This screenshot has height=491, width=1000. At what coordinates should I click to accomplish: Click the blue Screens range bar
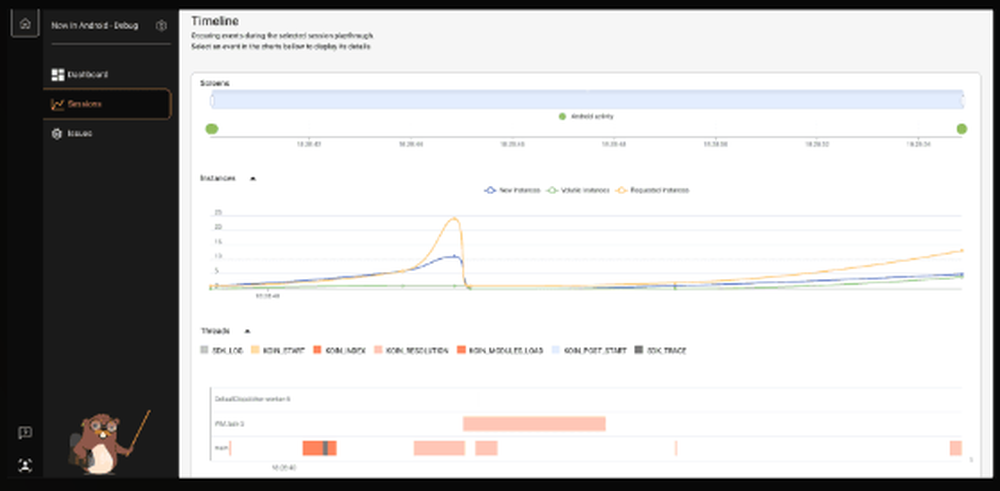(x=587, y=99)
